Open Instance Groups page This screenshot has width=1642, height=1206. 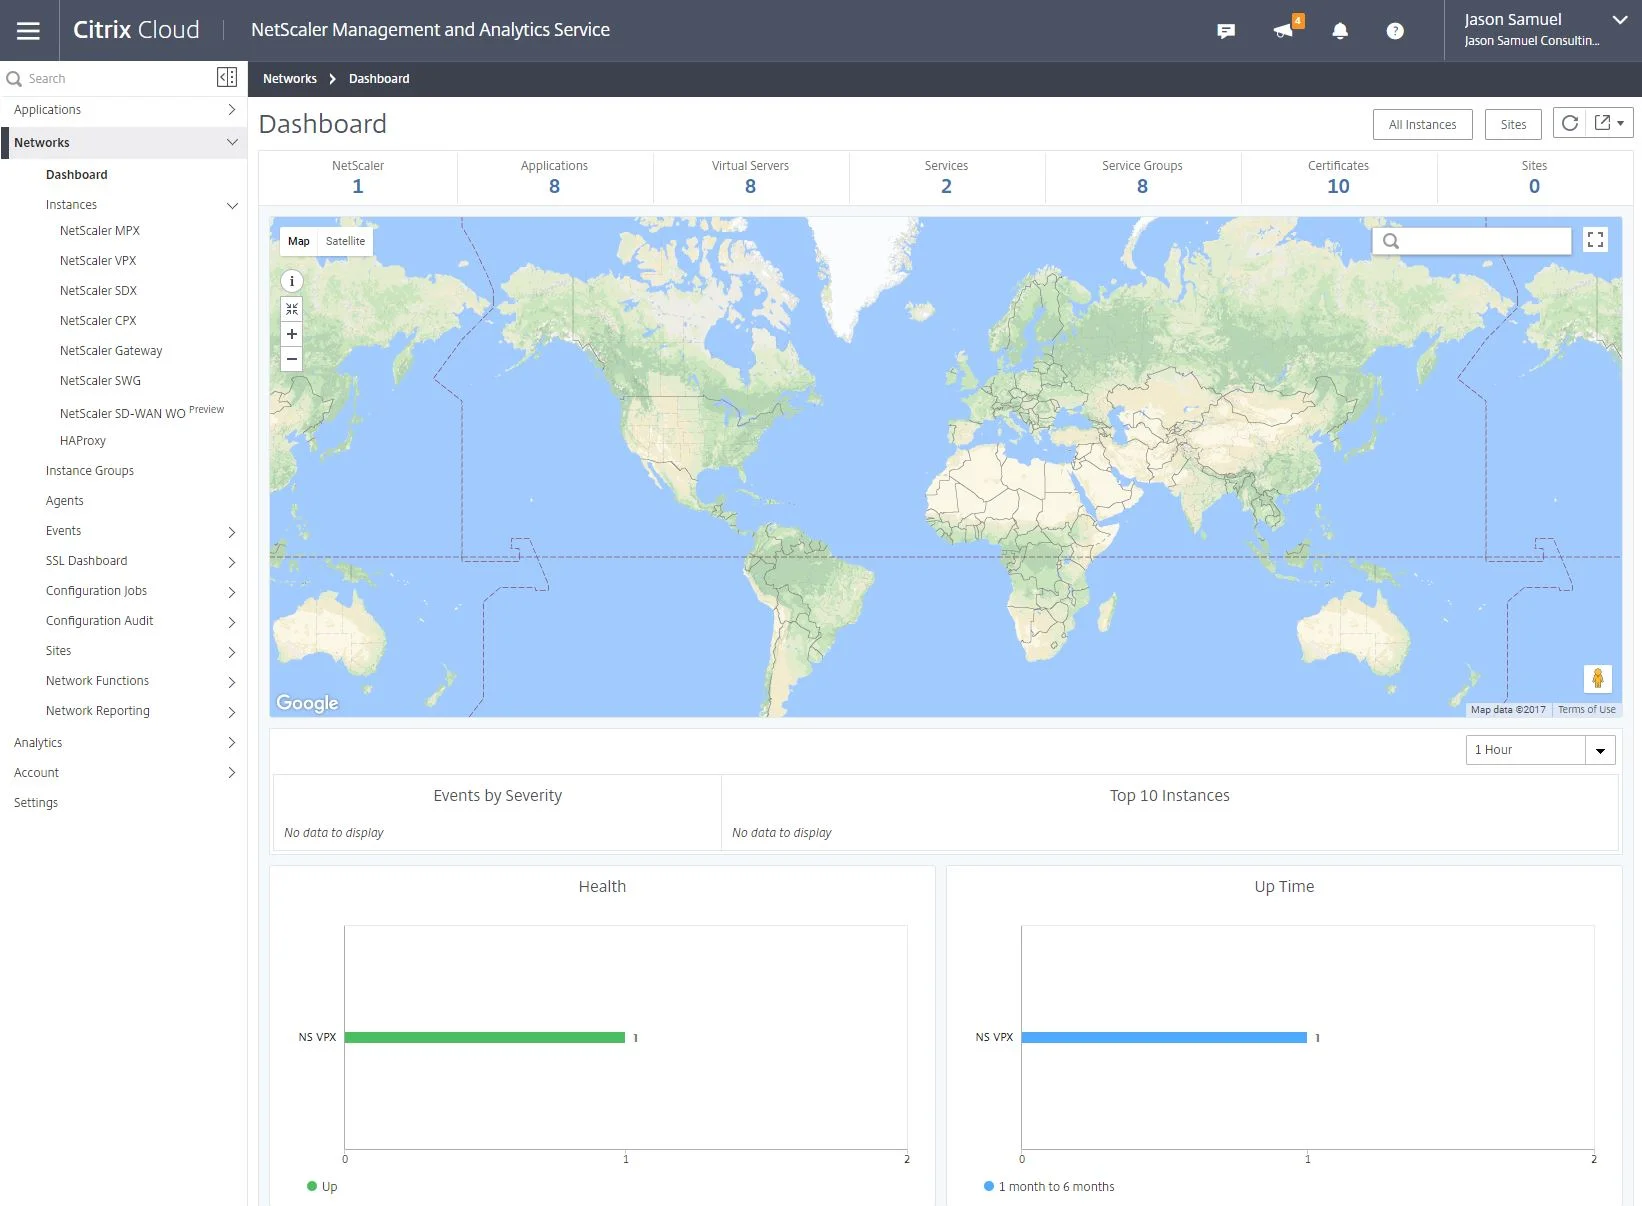click(90, 471)
